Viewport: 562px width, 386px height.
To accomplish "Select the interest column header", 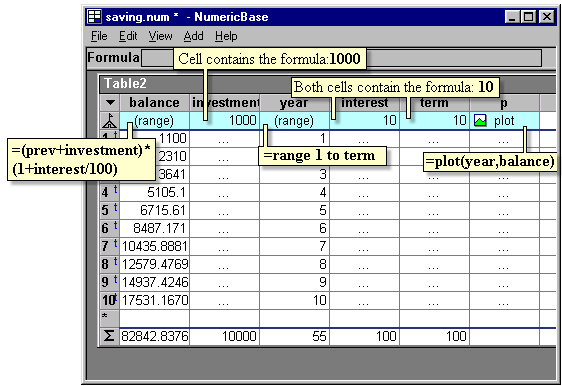I will coord(364,103).
